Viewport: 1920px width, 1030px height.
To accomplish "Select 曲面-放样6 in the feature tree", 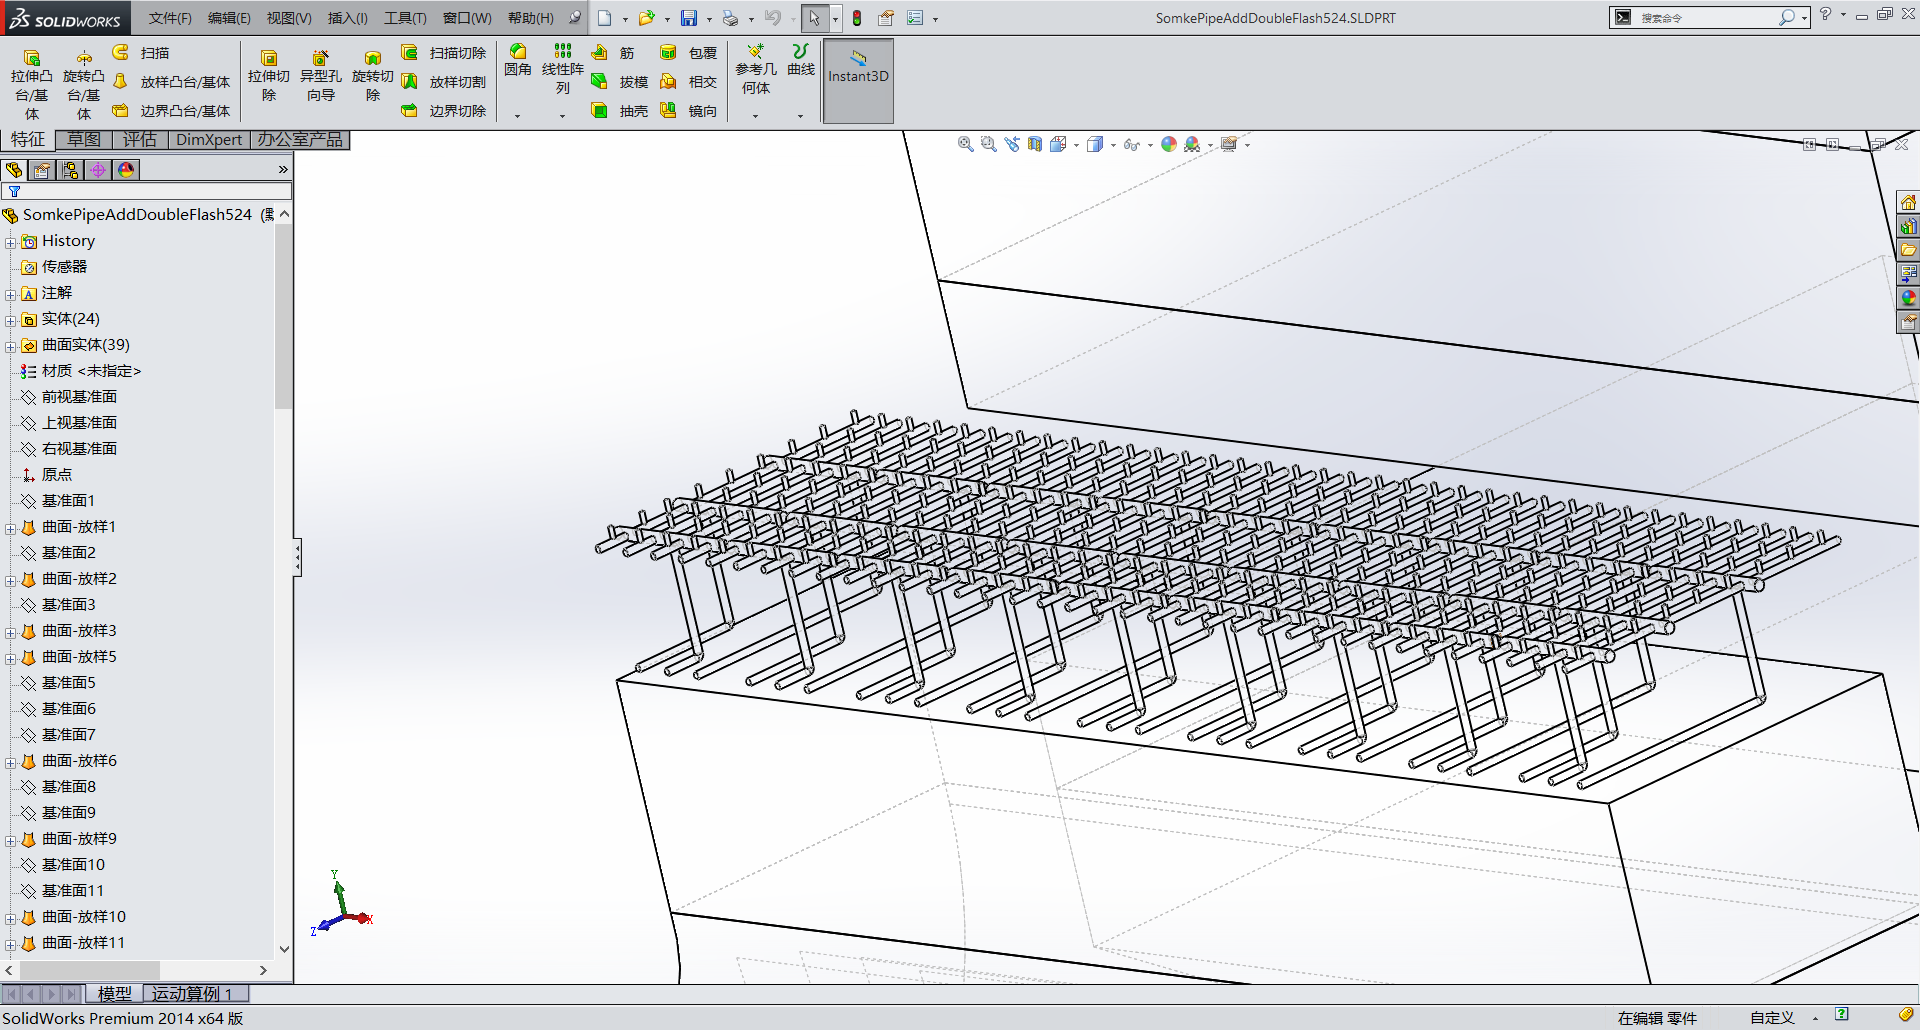I will coord(79,761).
